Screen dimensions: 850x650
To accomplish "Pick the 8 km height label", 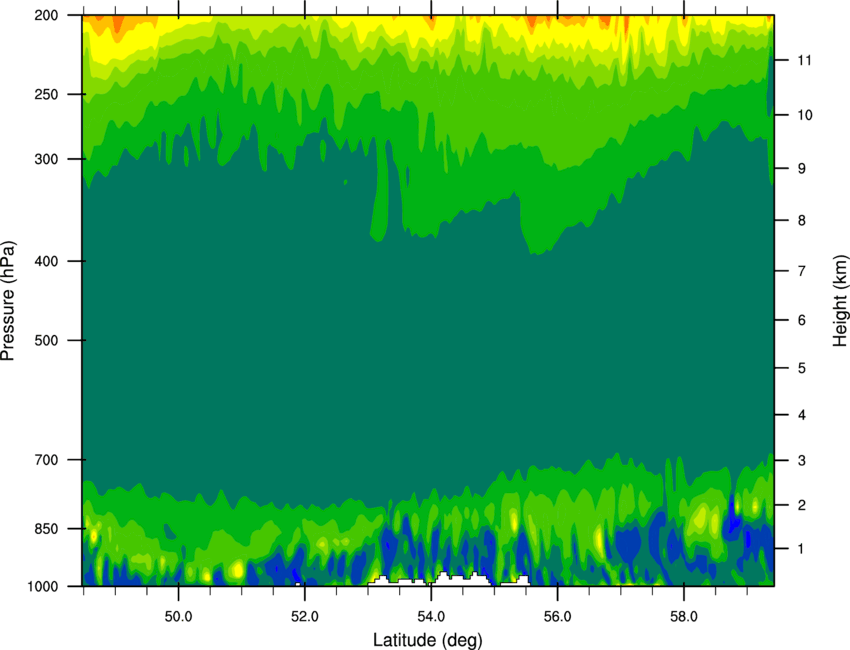I will click(x=801, y=221).
